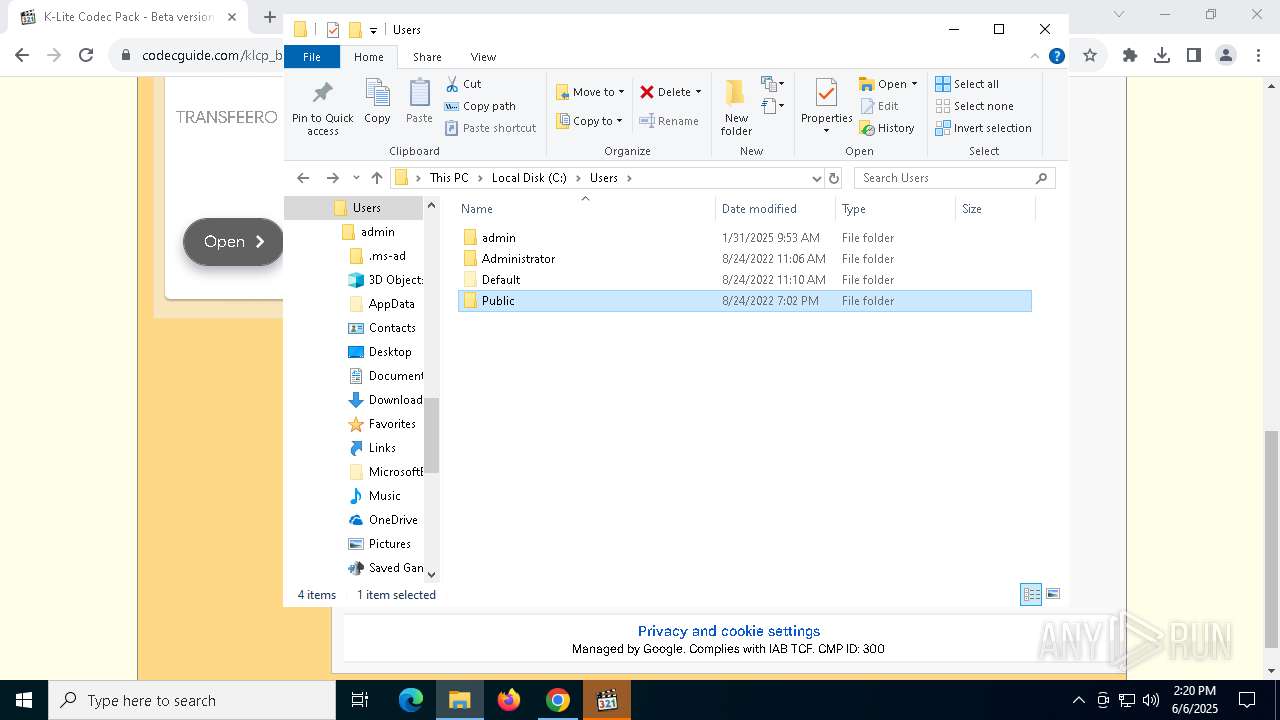Click the Copy ribbon button
1280x720 pixels.
(x=377, y=102)
